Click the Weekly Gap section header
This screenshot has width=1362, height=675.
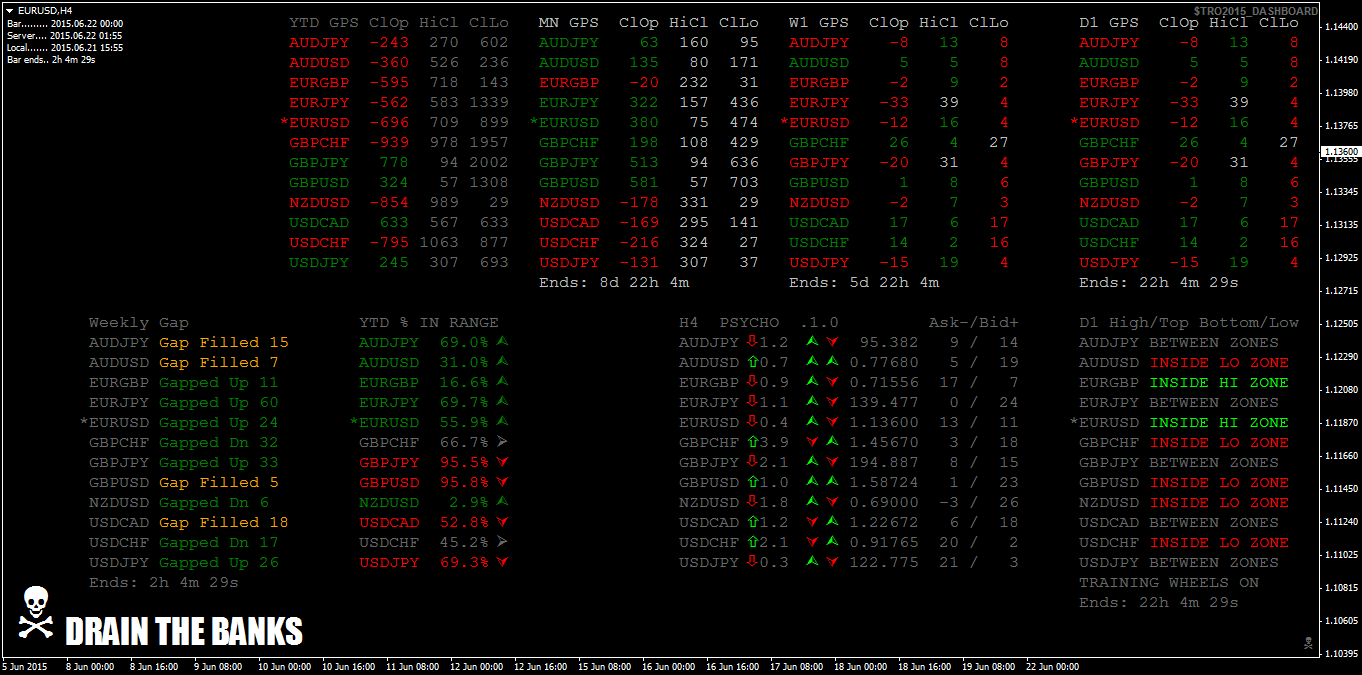(x=139, y=322)
